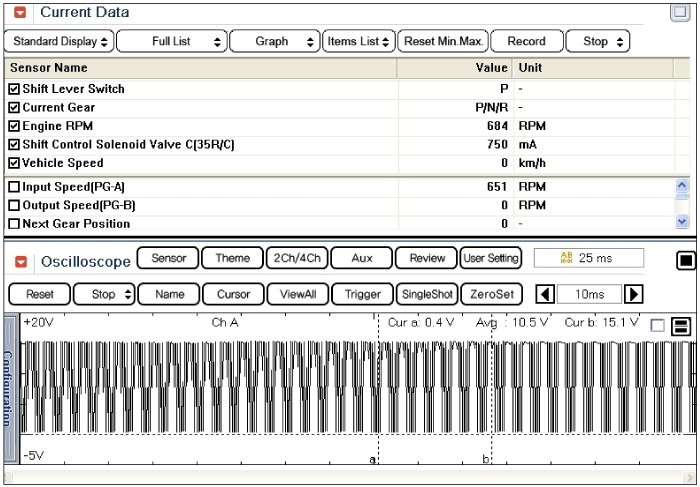Click the Input Speed value 651
The height and width of the screenshot is (487, 700).
coord(497,187)
